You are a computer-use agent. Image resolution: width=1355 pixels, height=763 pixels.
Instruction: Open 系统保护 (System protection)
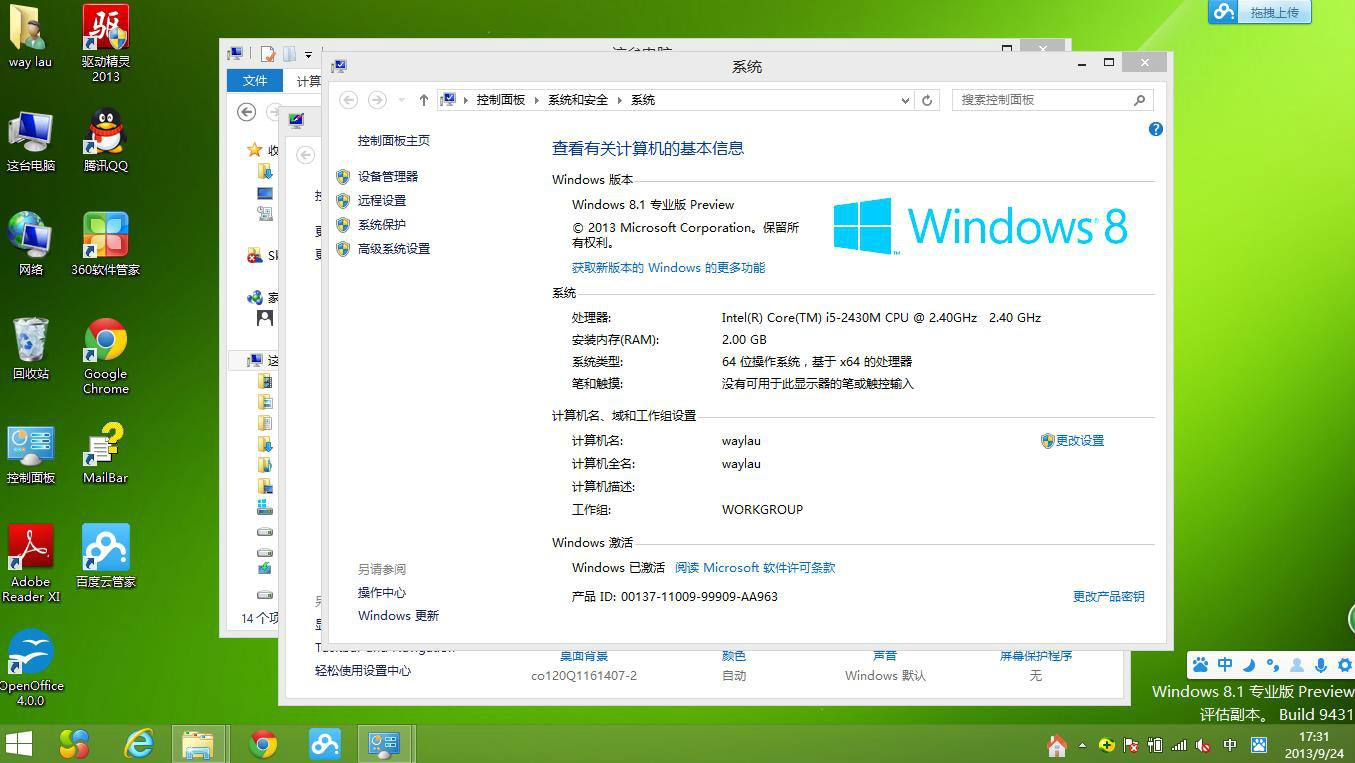(380, 224)
